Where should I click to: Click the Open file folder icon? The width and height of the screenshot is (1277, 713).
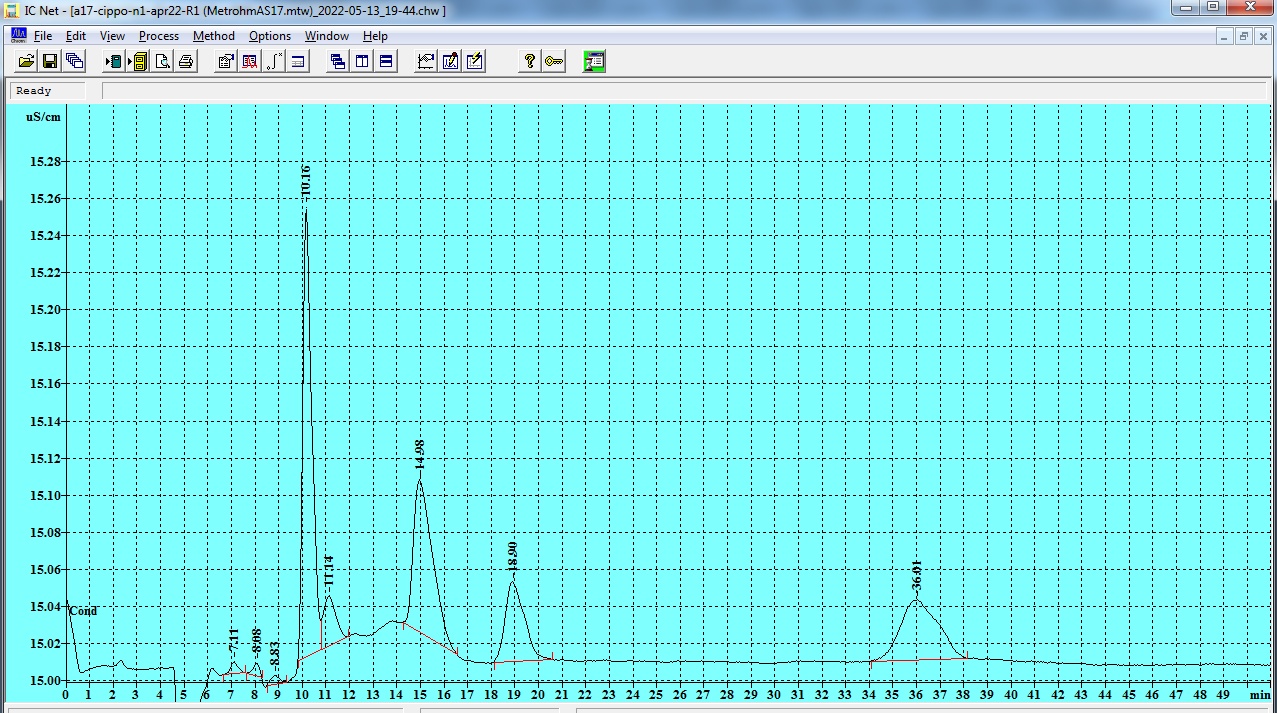(x=26, y=61)
